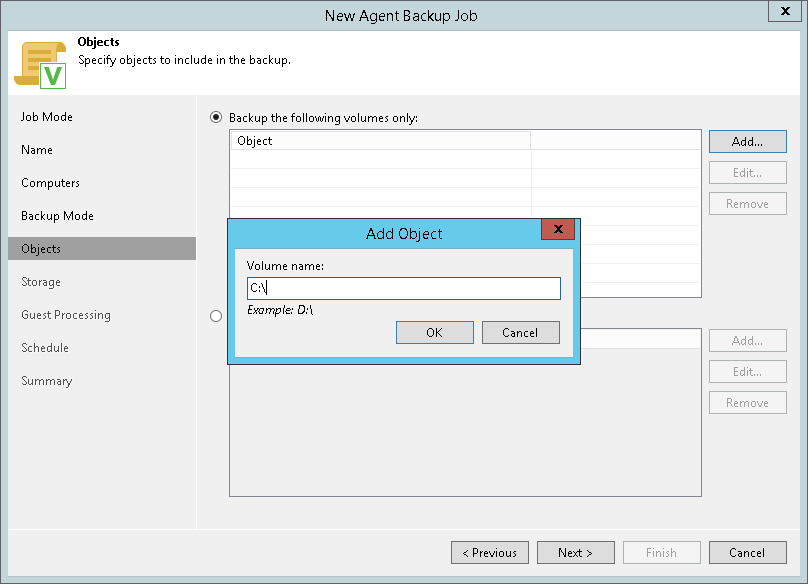
Task: Click the Object column header
Action: pos(381,141)
